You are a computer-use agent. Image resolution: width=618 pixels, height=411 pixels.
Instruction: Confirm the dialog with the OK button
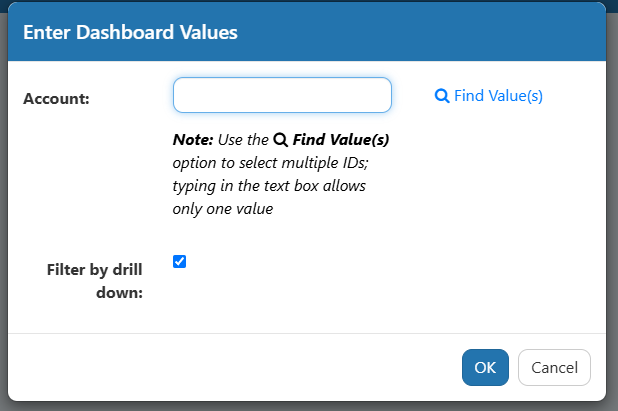point(485,367)
